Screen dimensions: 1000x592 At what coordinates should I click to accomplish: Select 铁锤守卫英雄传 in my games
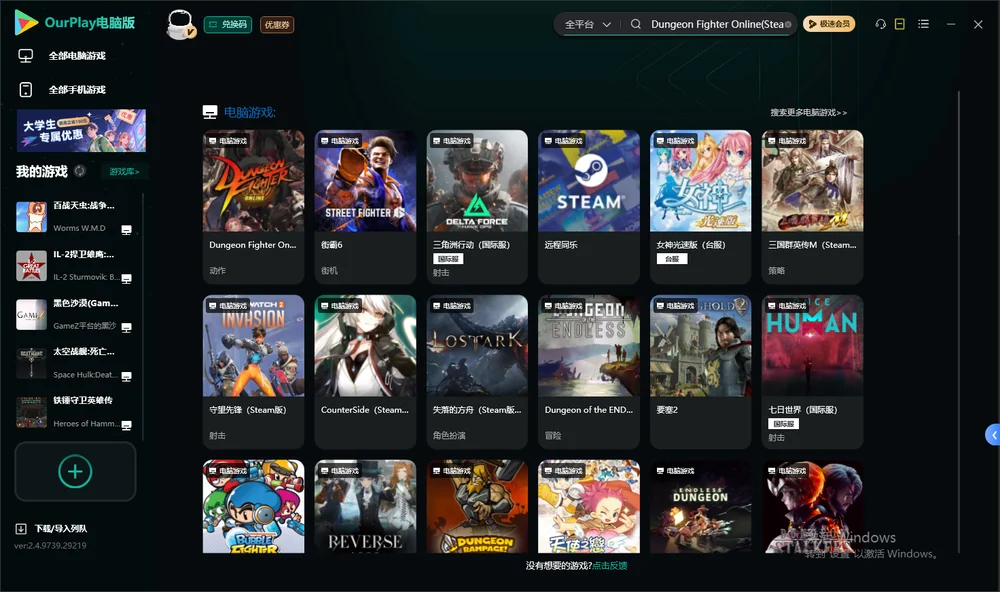pyautogui.click(x=75, y=412)
